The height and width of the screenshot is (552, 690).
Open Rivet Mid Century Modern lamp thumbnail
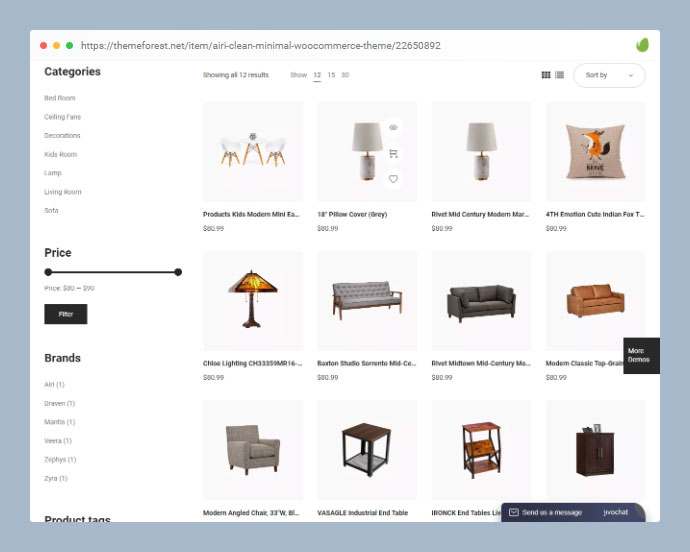coord(481,151)
